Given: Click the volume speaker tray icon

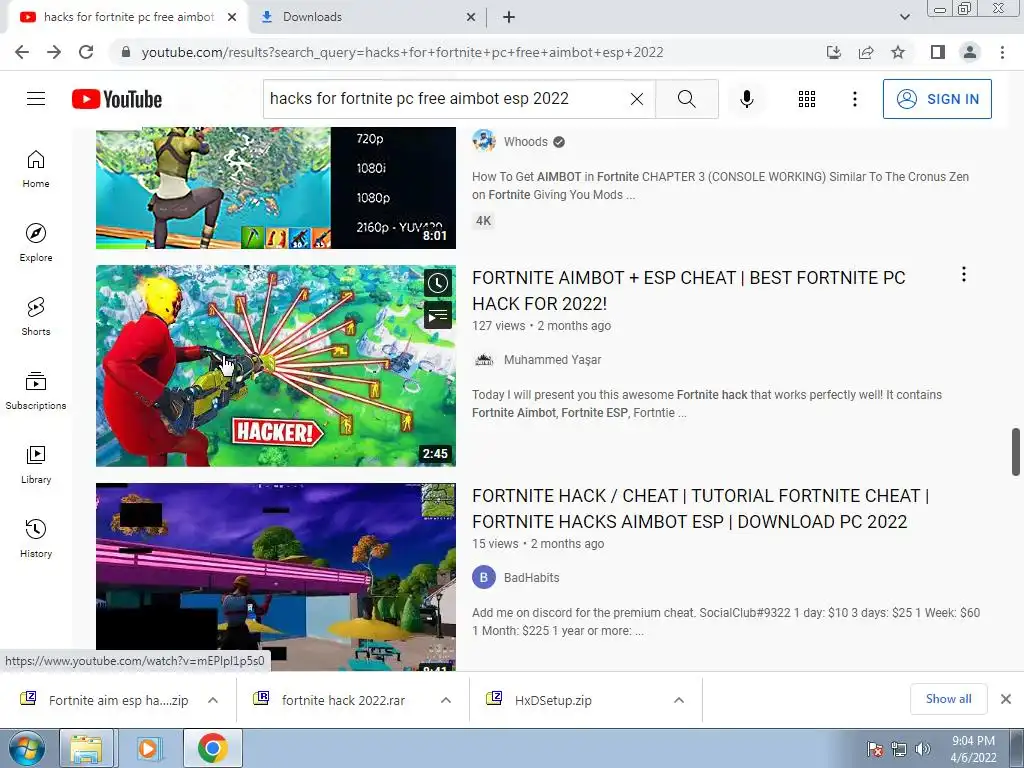Looking at the screenshot, I should click(x=923, y=749).
